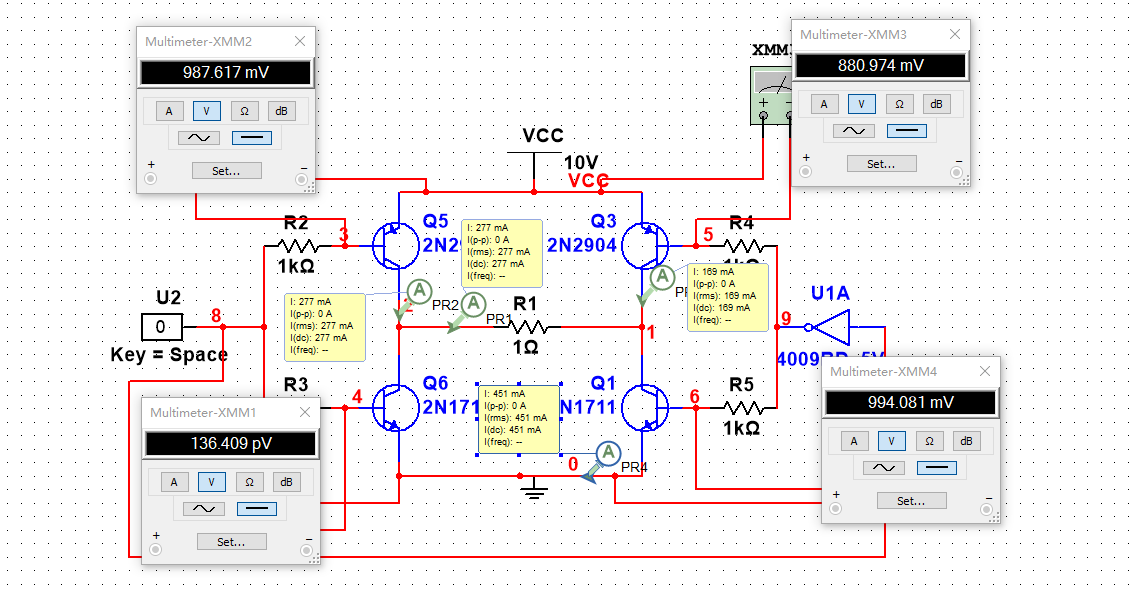Select the XMM multimeter instrument symbol
The image size is (1130, 594).
[771, 95]
